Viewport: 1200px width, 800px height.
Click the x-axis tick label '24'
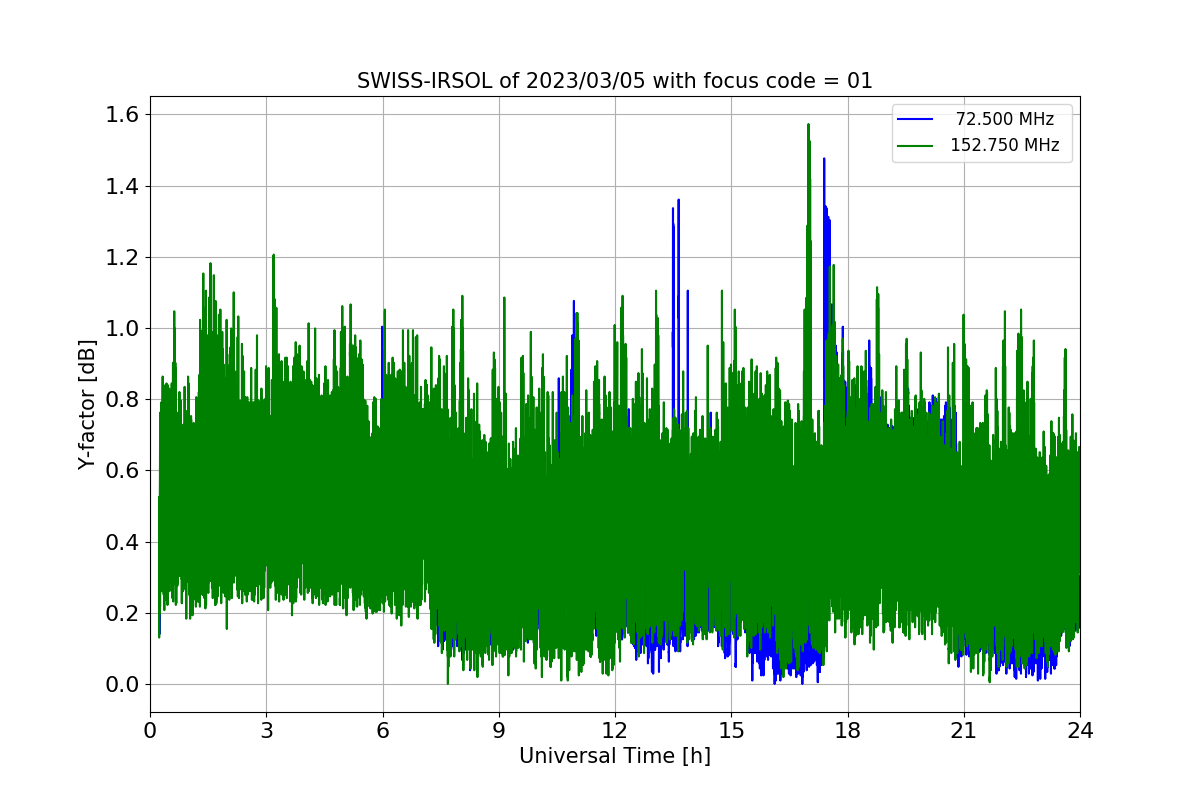pos(1080,730)
